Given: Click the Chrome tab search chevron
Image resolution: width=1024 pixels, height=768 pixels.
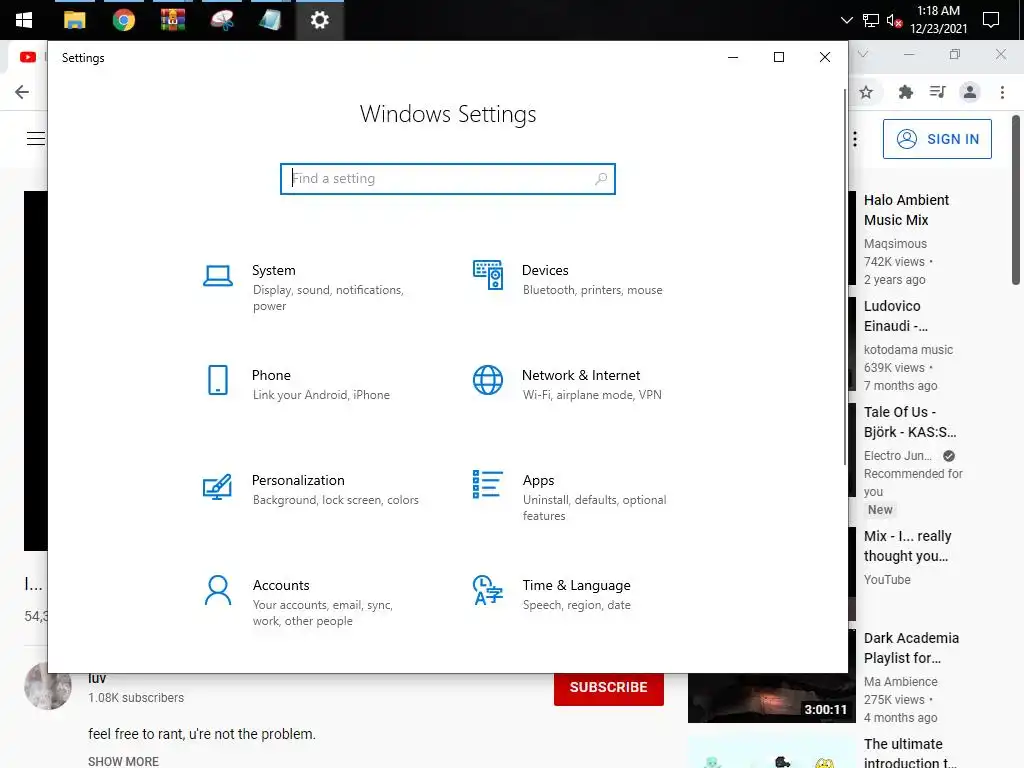Looking at the screenshot, I should [863, 54].
